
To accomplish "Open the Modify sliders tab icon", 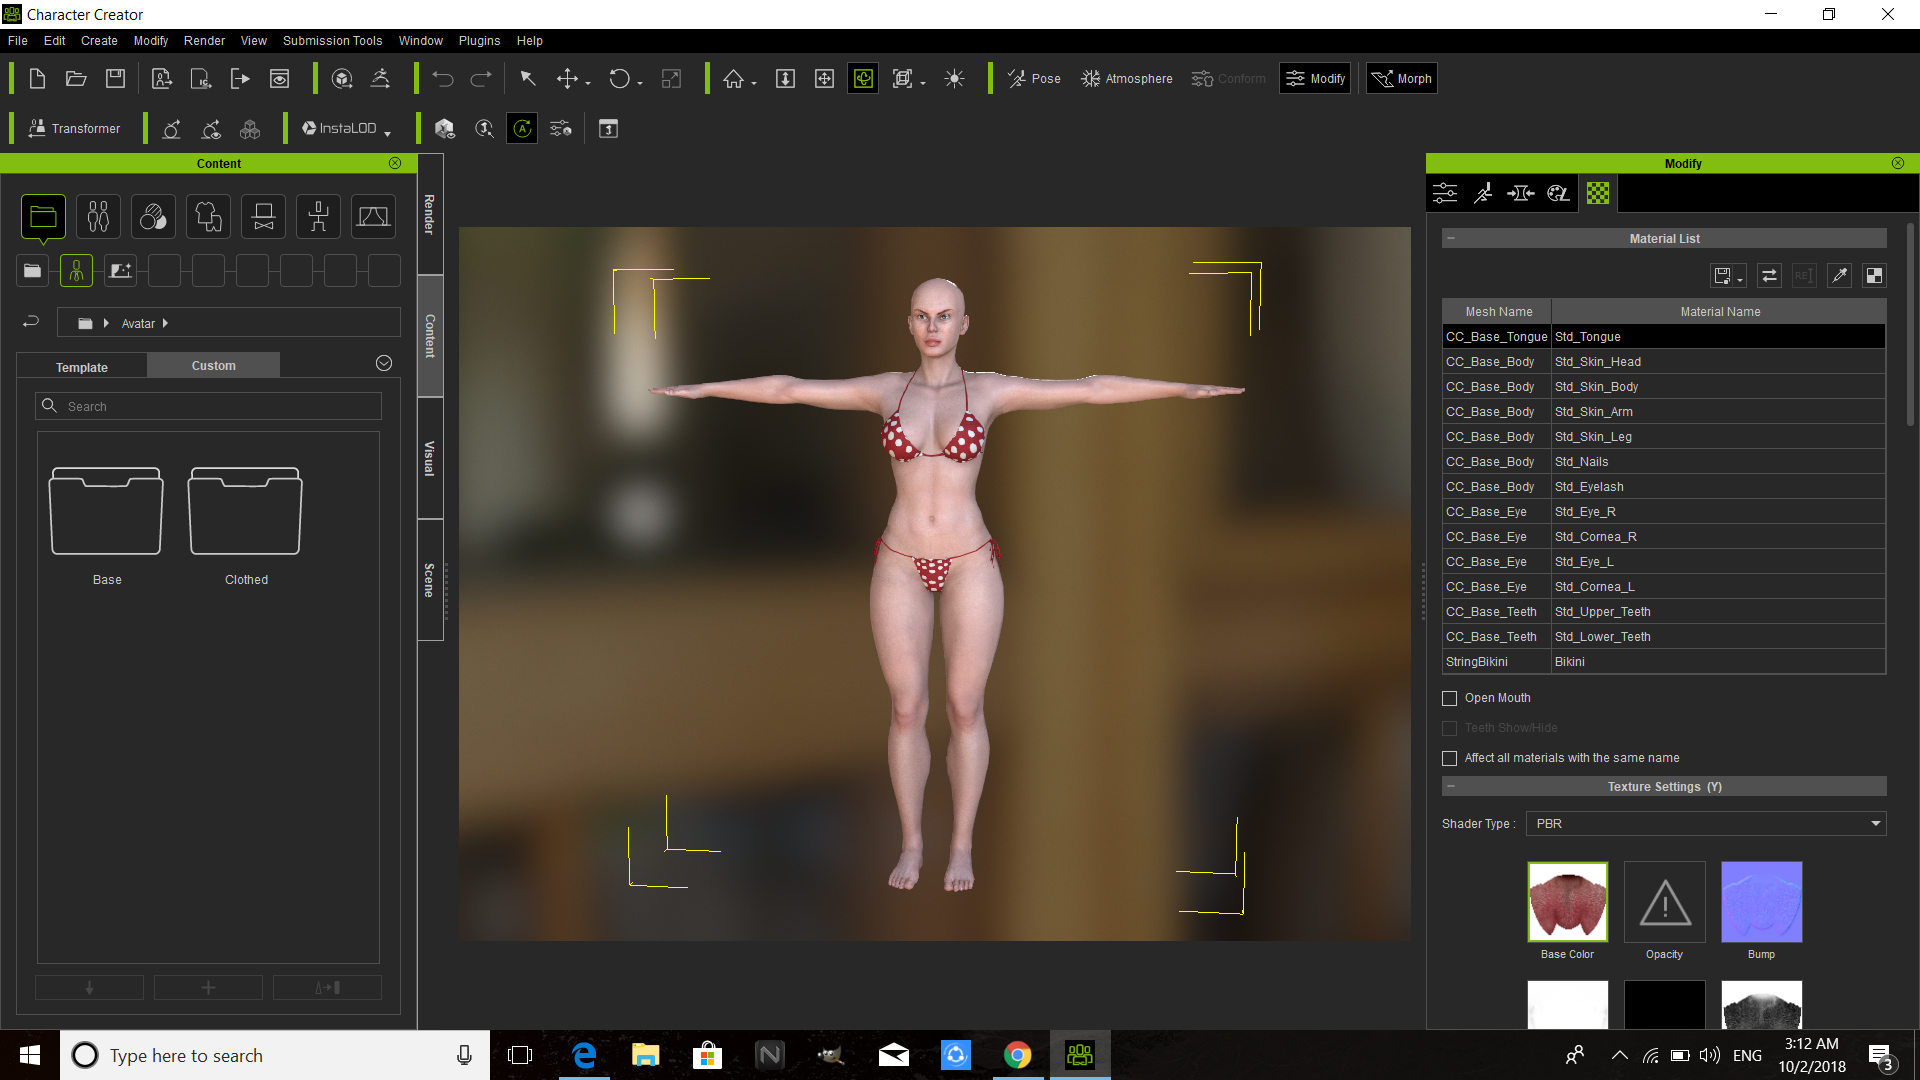I will (1445, 193).
